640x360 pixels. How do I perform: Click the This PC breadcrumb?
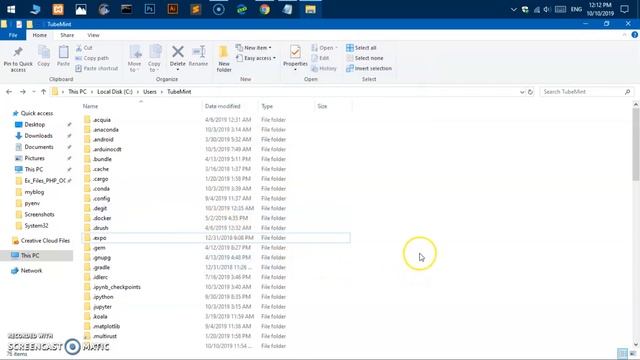coord(77,92)
